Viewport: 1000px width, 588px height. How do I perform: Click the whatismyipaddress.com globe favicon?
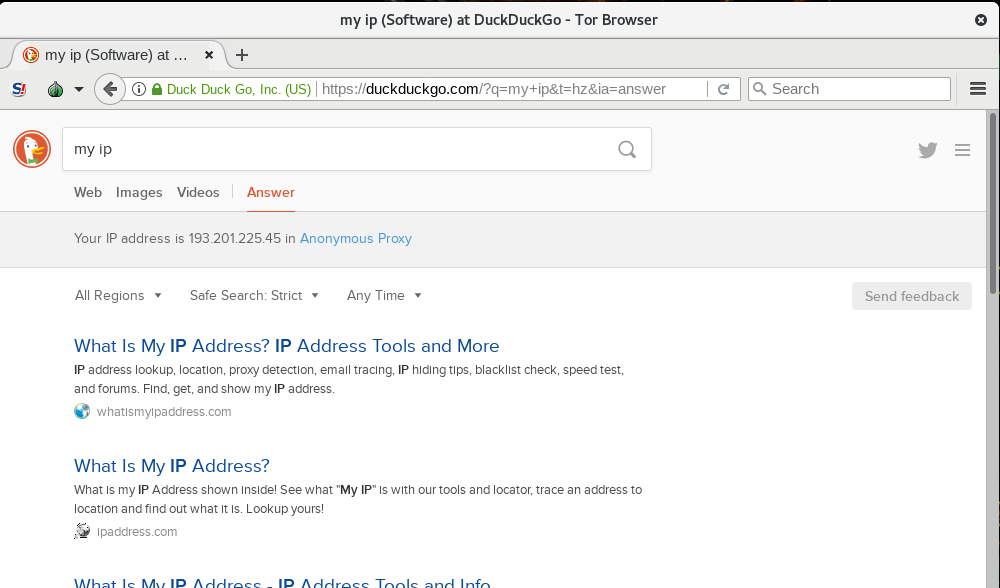tap(82, 411)
